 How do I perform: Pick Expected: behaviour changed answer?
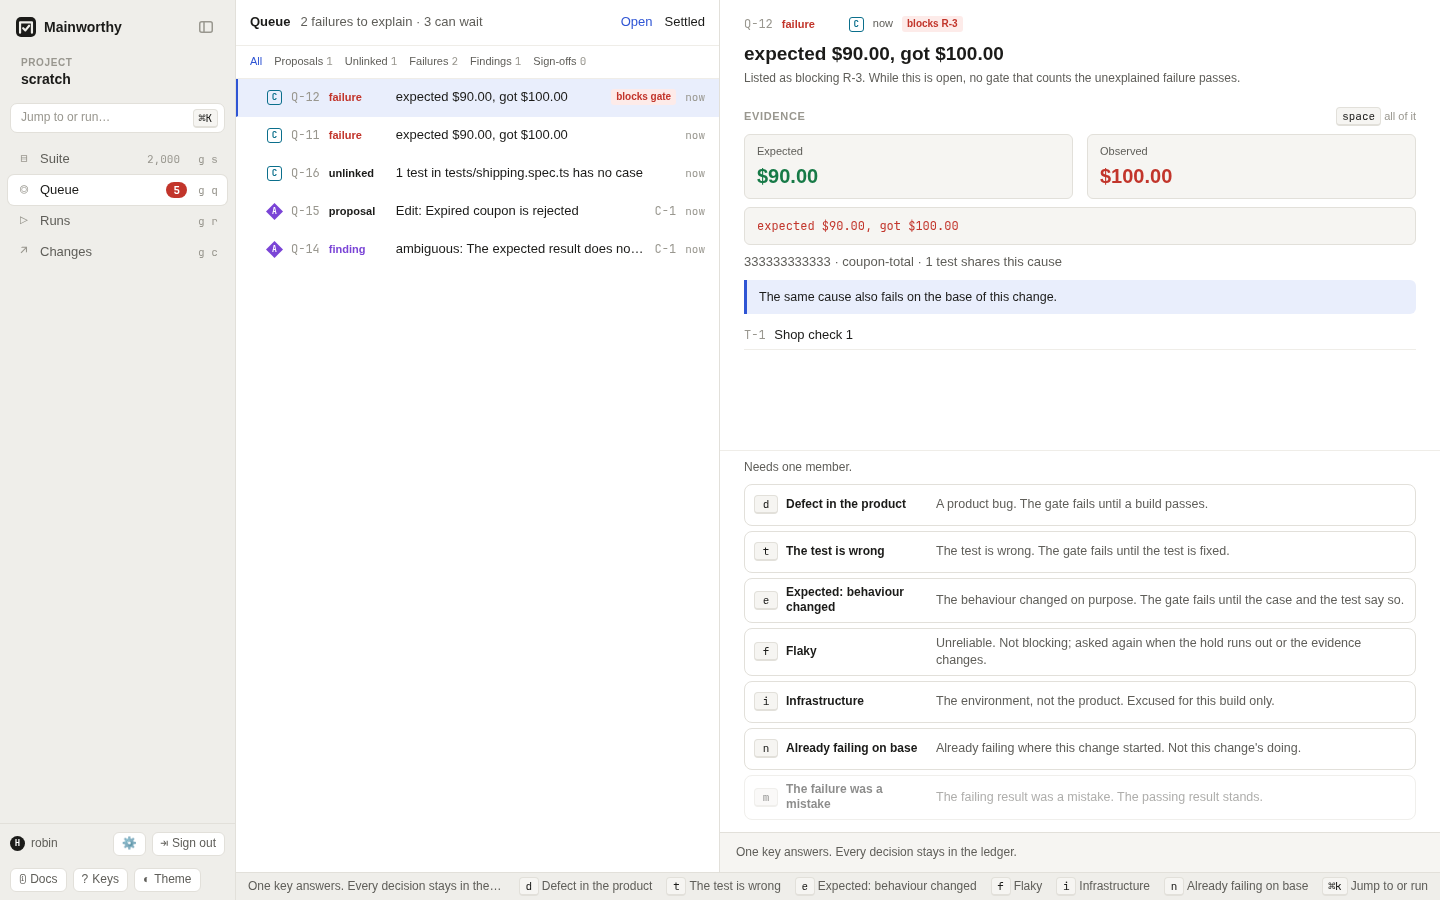coord(1080,601)
